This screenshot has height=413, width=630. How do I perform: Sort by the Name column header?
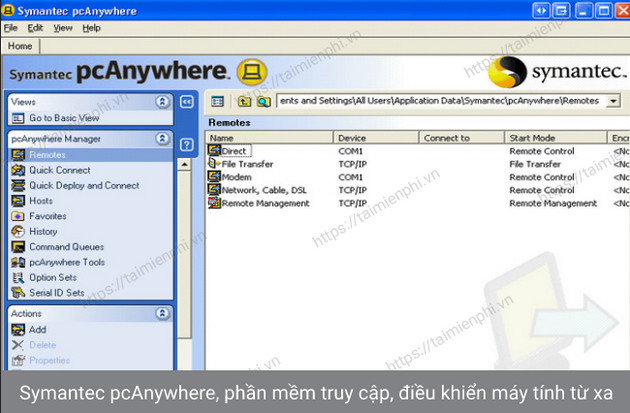click(270, 138)
